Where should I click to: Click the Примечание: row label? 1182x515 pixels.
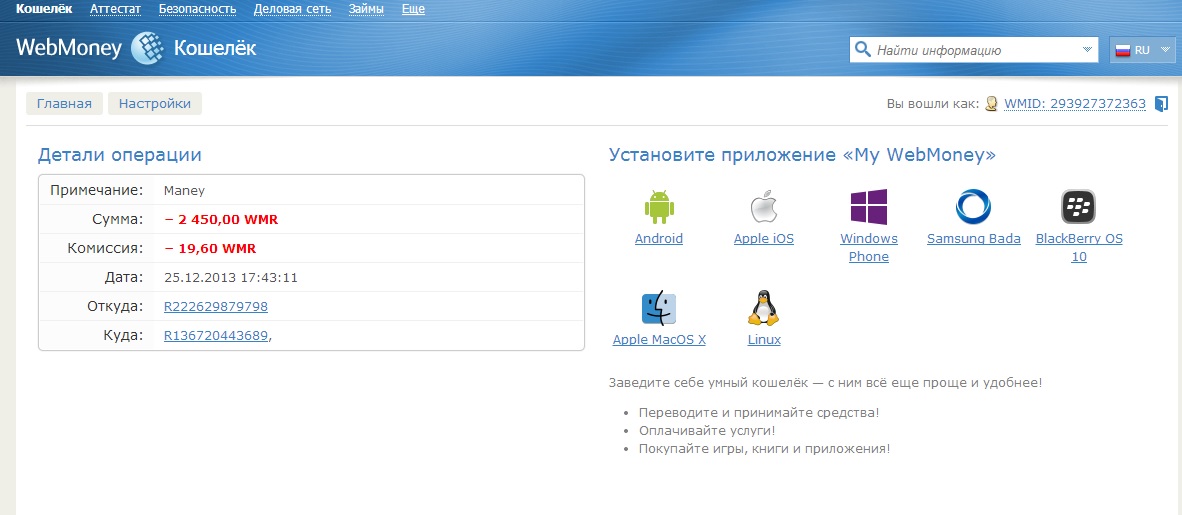tap(96, 191)
